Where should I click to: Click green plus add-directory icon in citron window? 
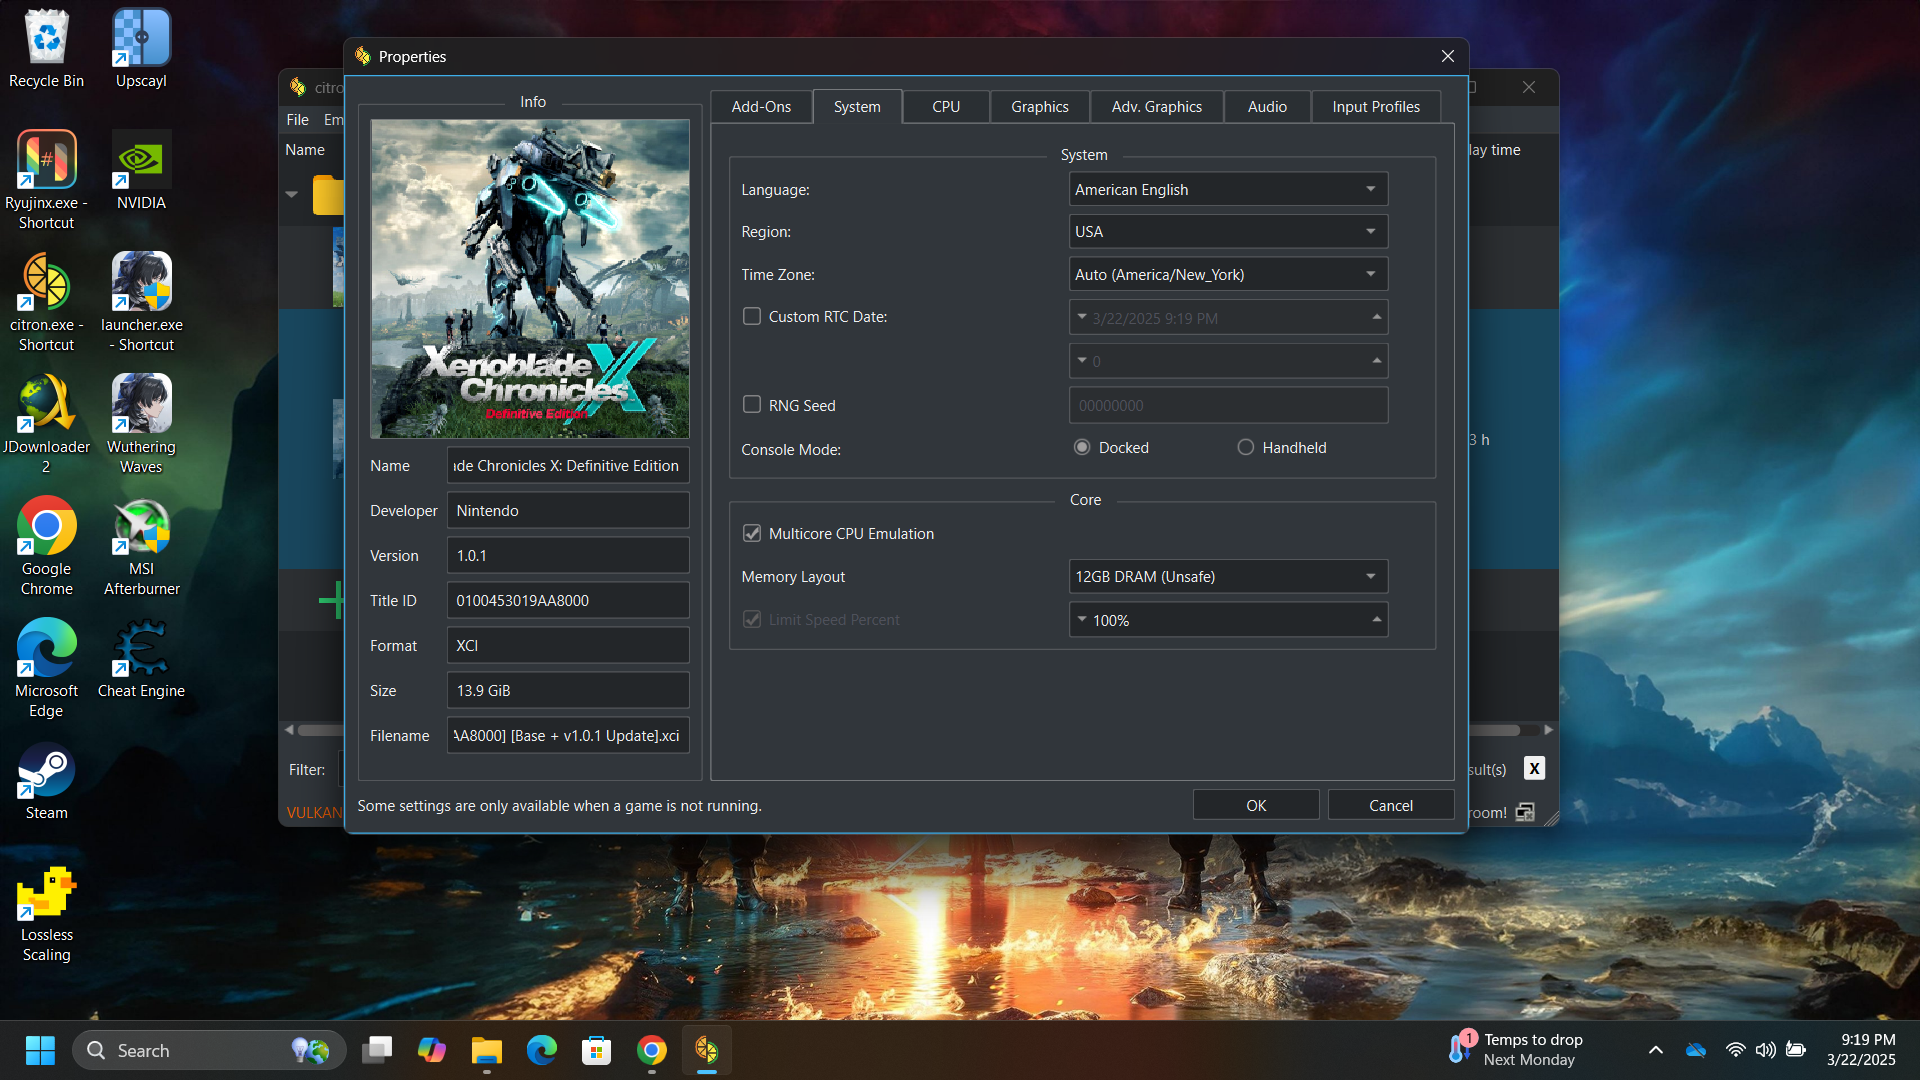331,600
